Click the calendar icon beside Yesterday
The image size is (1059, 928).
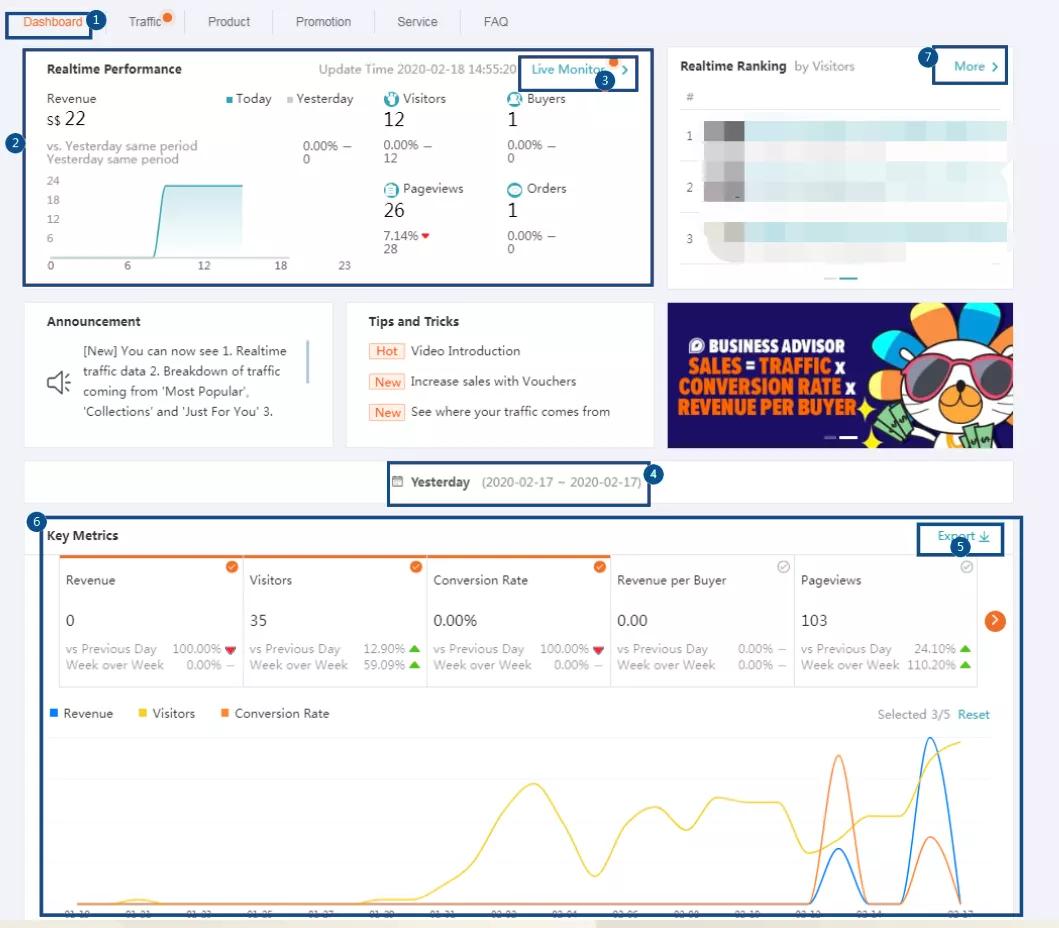click(x=397, y=482)
